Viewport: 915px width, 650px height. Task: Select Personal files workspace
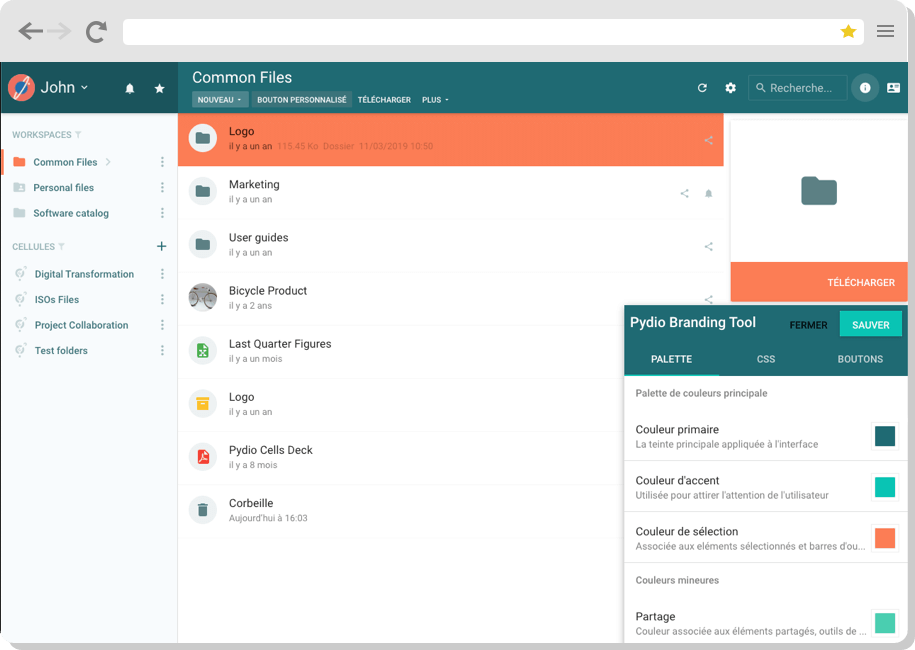coord(63,187)
